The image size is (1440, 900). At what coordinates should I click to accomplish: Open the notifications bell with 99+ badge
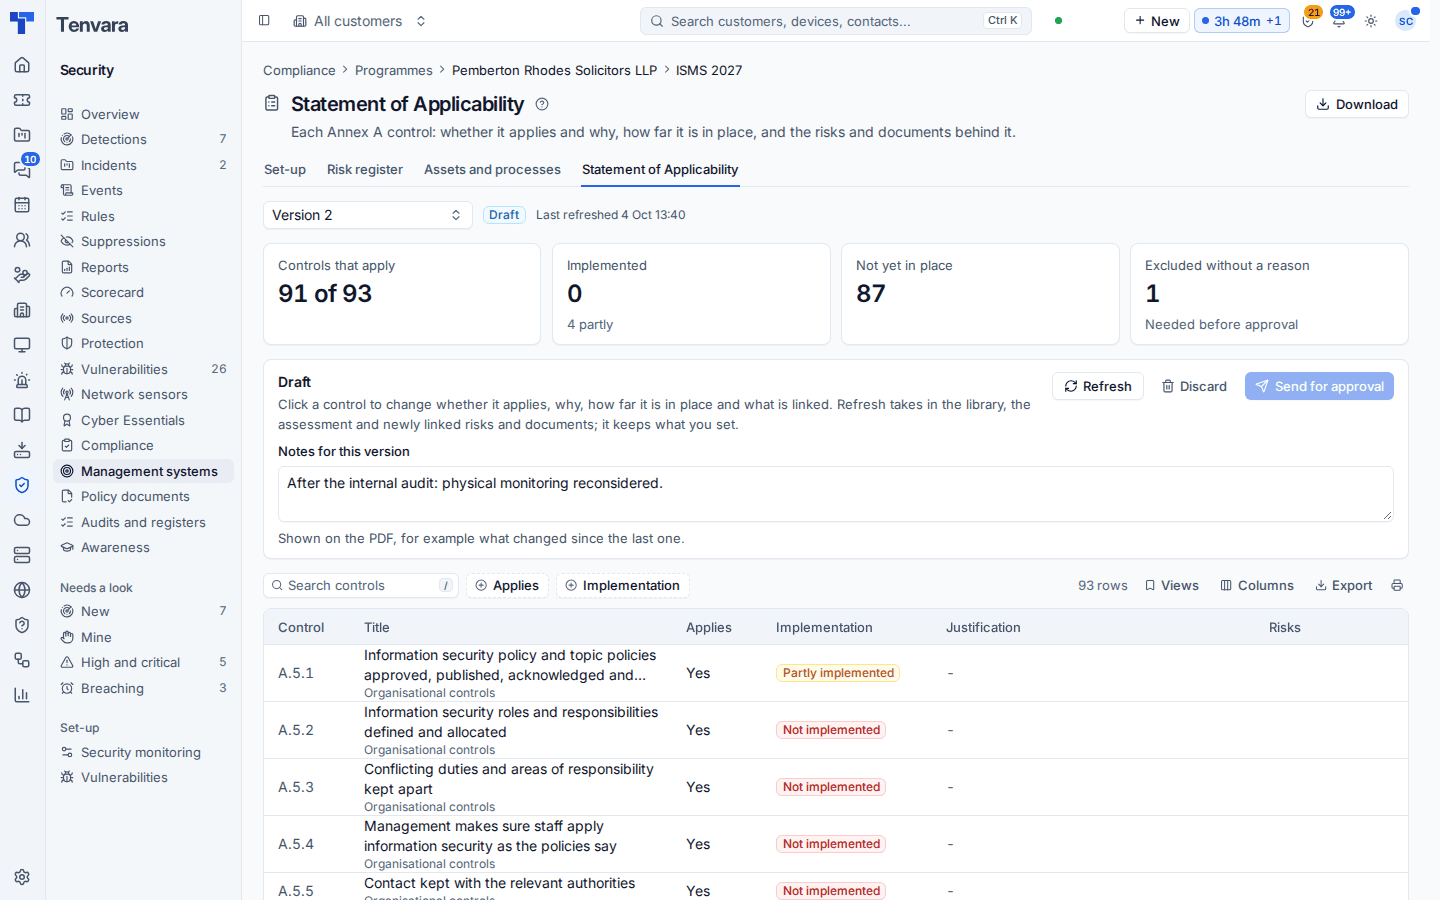click(x=1339, y=21)
